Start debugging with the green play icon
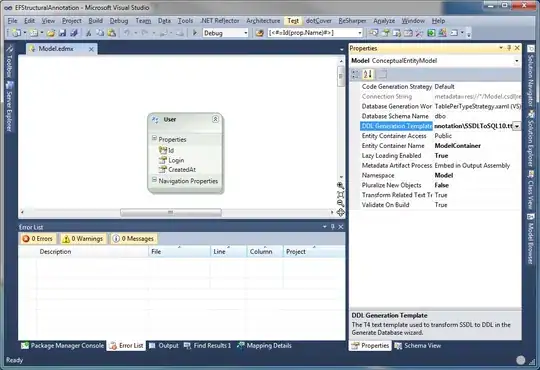Screen dimensions: 540x370 pos(195,33)
